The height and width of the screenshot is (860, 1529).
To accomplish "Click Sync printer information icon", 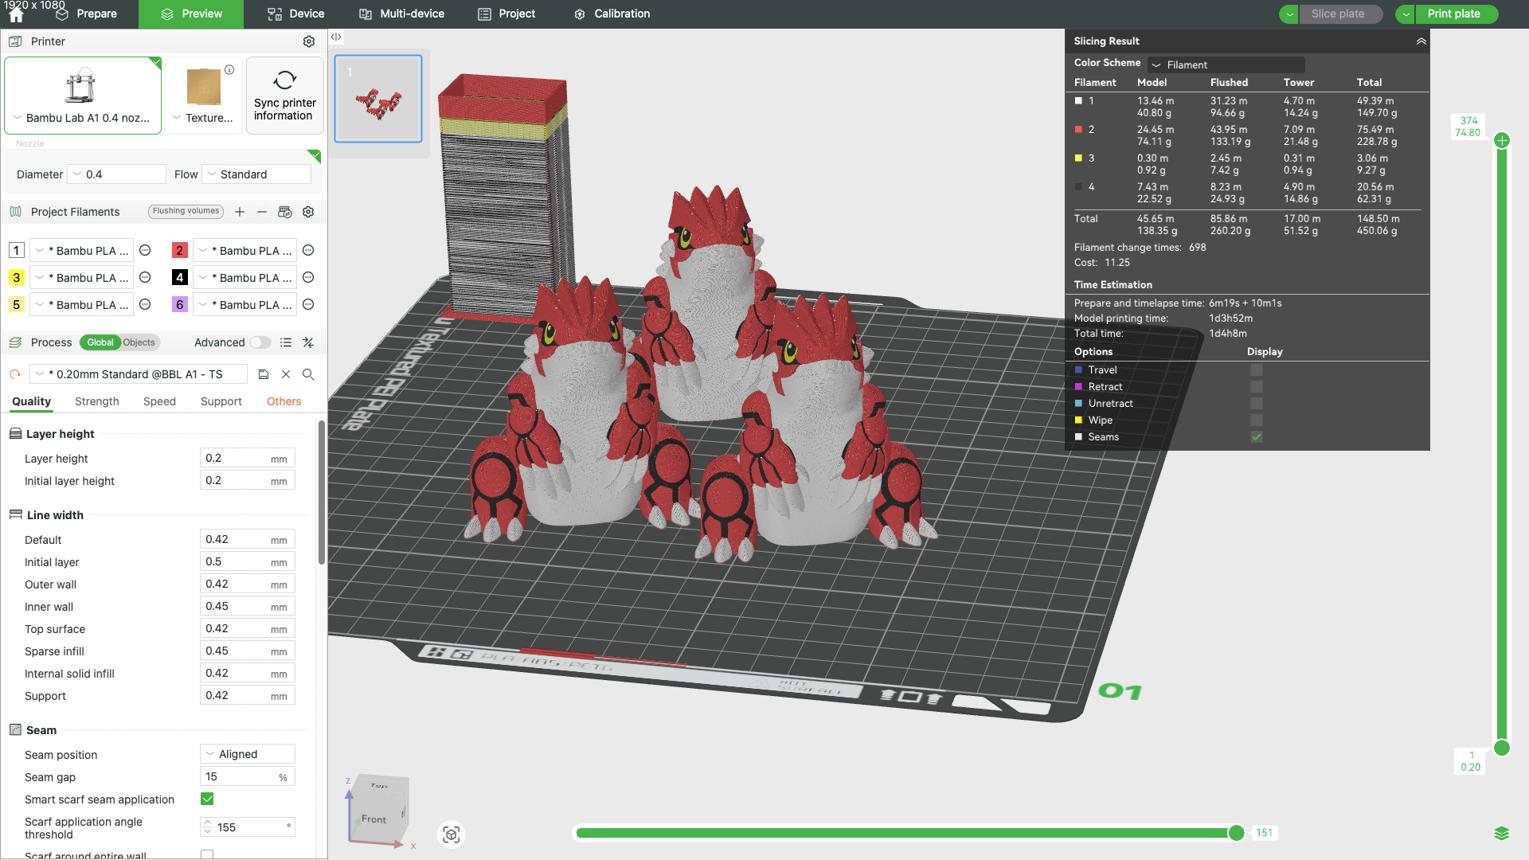I will point(285,80).
